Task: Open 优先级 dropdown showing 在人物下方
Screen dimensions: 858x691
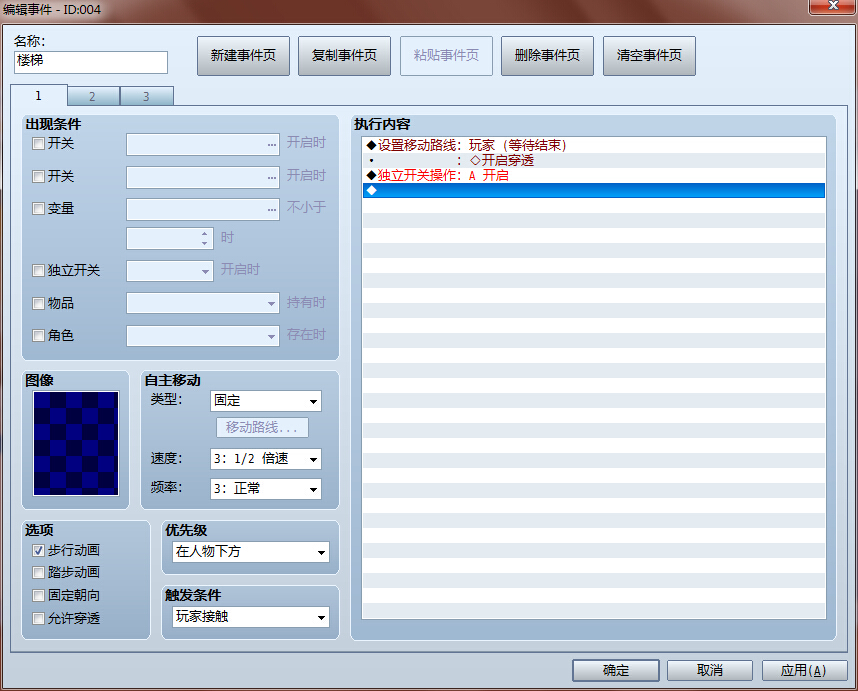Action: (251, 552)
